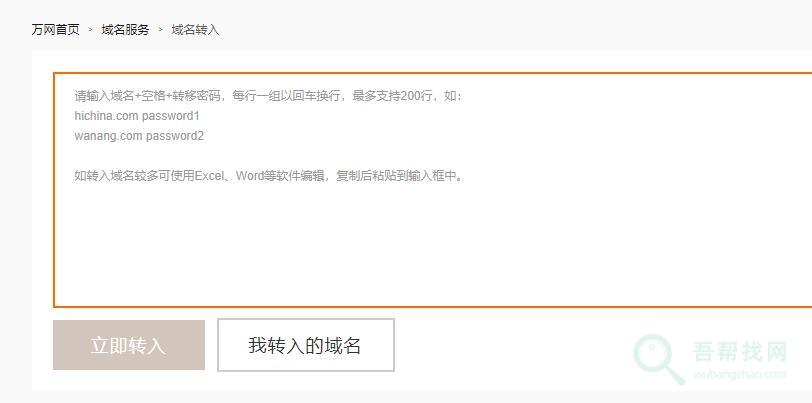Click the hichina.com example text
The image size is (812, 403).
(106, 116)
